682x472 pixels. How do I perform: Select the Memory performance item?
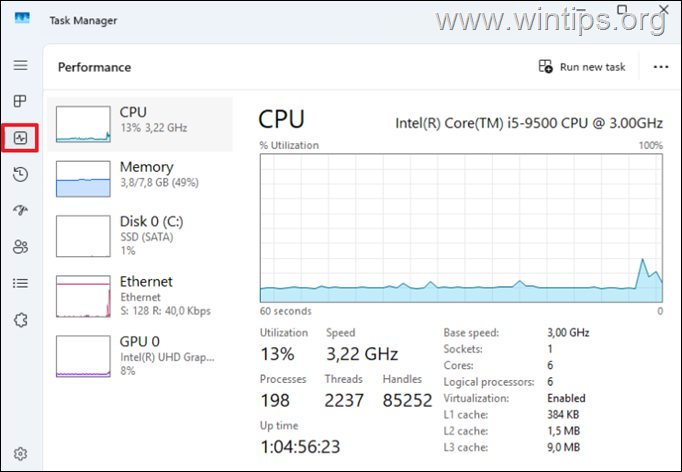point(140,179)
